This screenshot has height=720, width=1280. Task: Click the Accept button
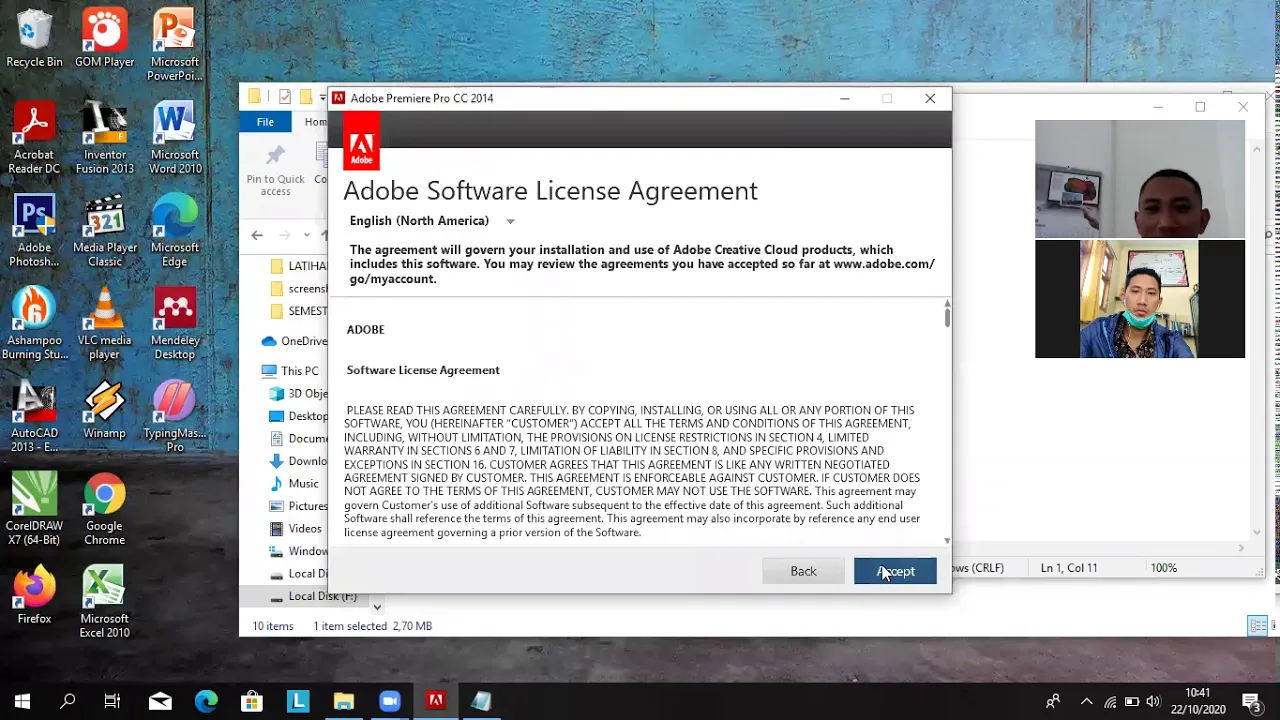click(x=895, y=571)
